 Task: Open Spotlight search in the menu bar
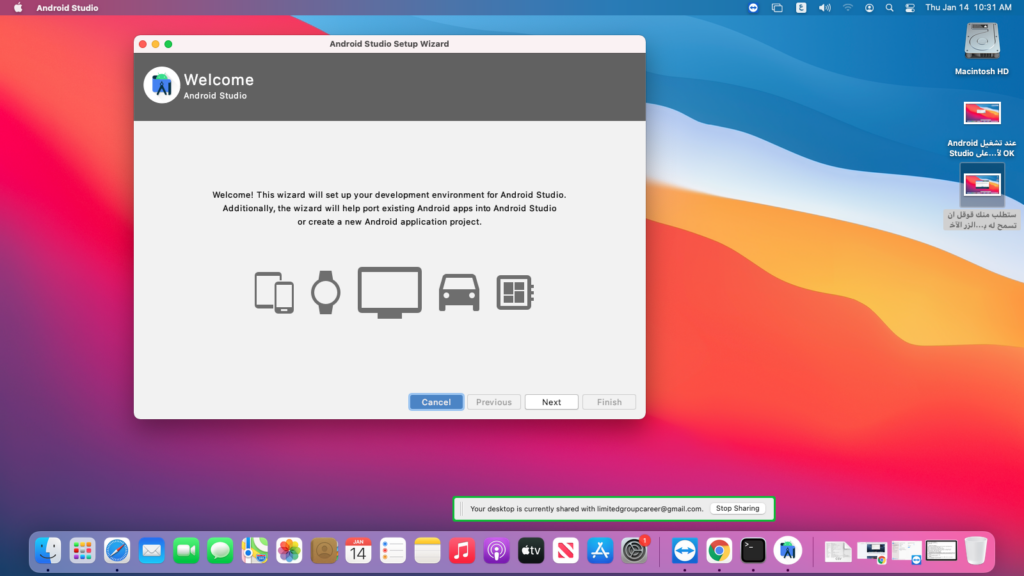pos(889,8)
